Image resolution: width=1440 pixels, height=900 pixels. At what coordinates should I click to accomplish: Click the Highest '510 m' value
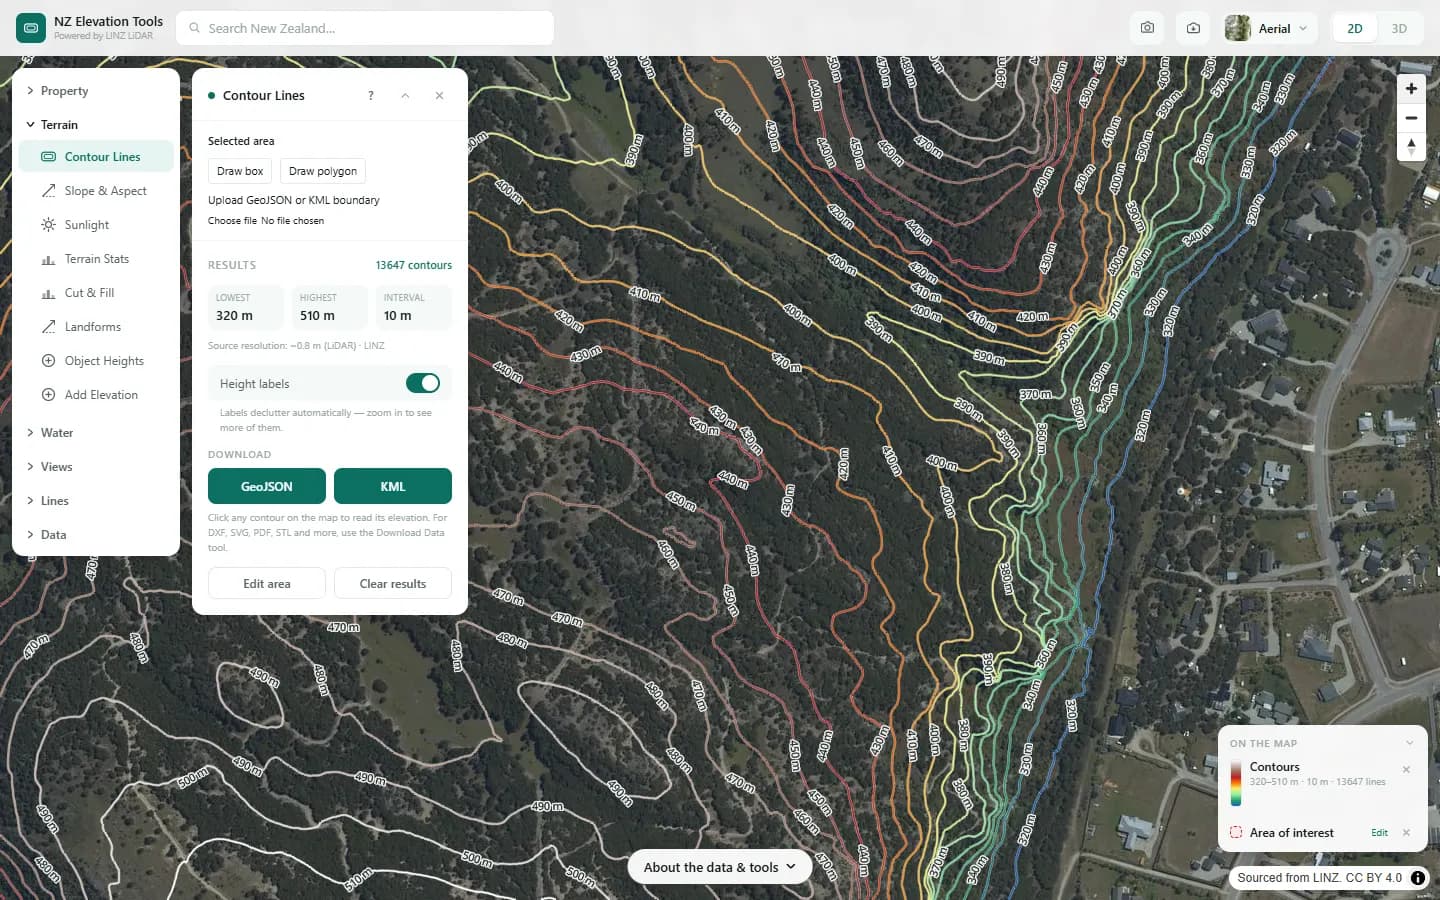tap(317, 316)
